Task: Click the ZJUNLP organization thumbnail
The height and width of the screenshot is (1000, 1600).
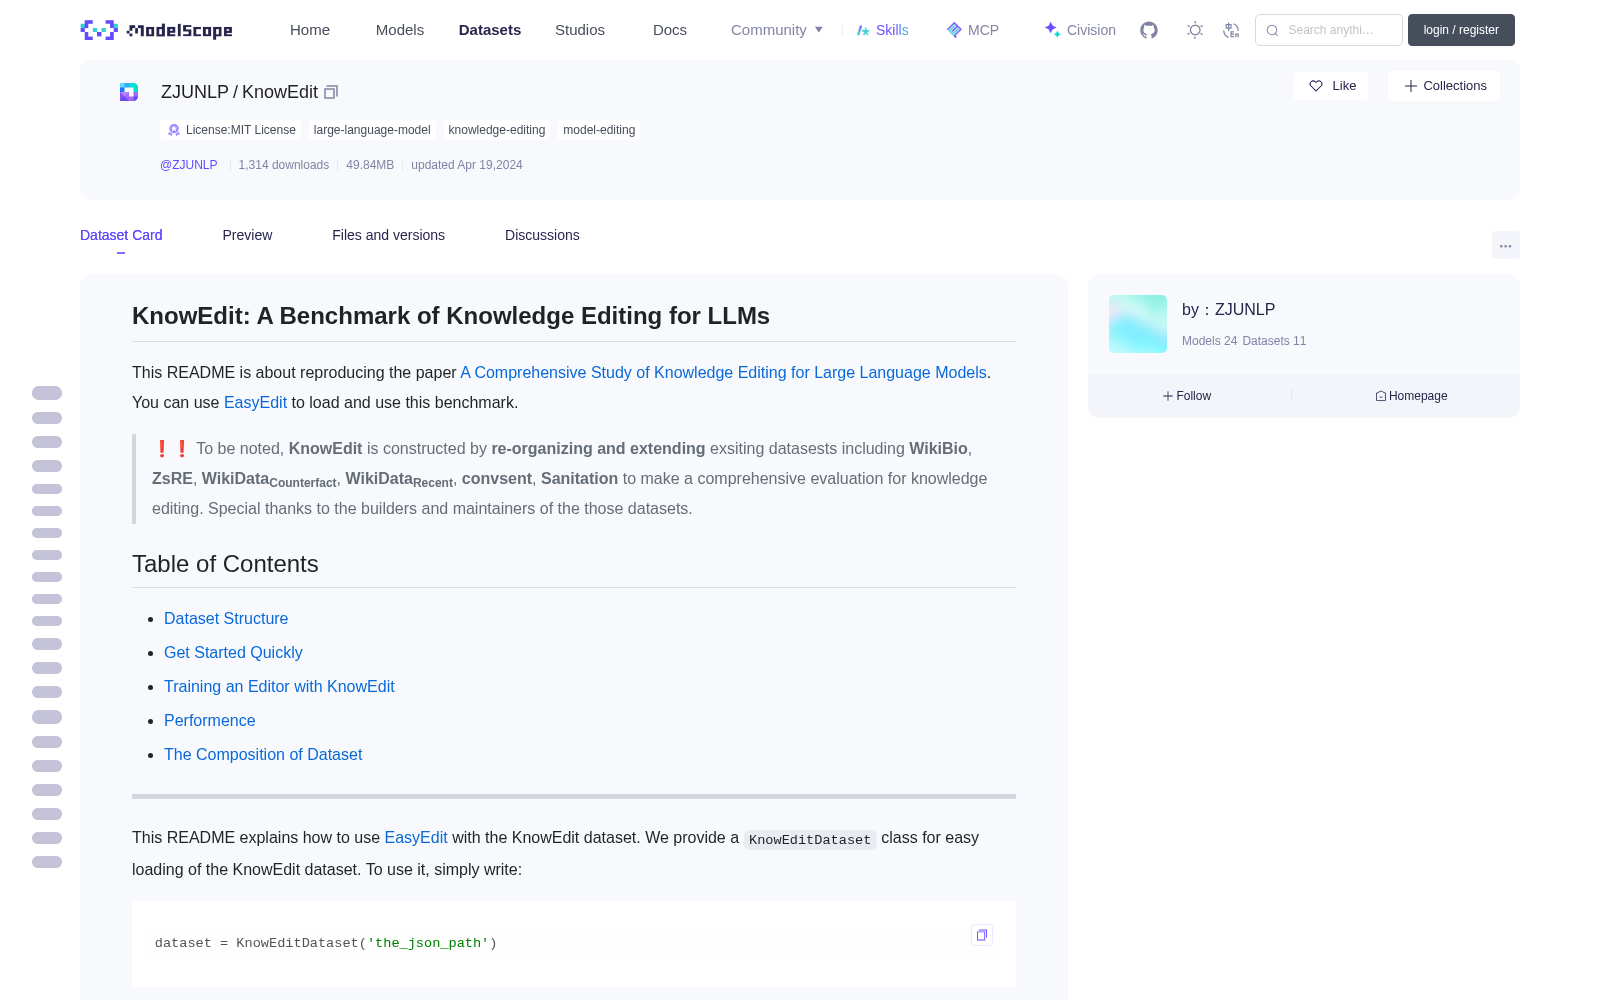Action: pyautogui.click(x=1138, y=324)
